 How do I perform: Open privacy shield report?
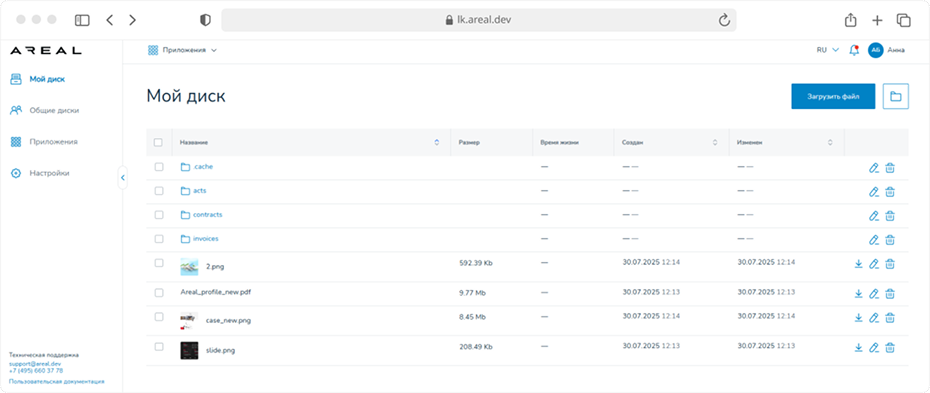pyautogui.click(x=205, y=20)
